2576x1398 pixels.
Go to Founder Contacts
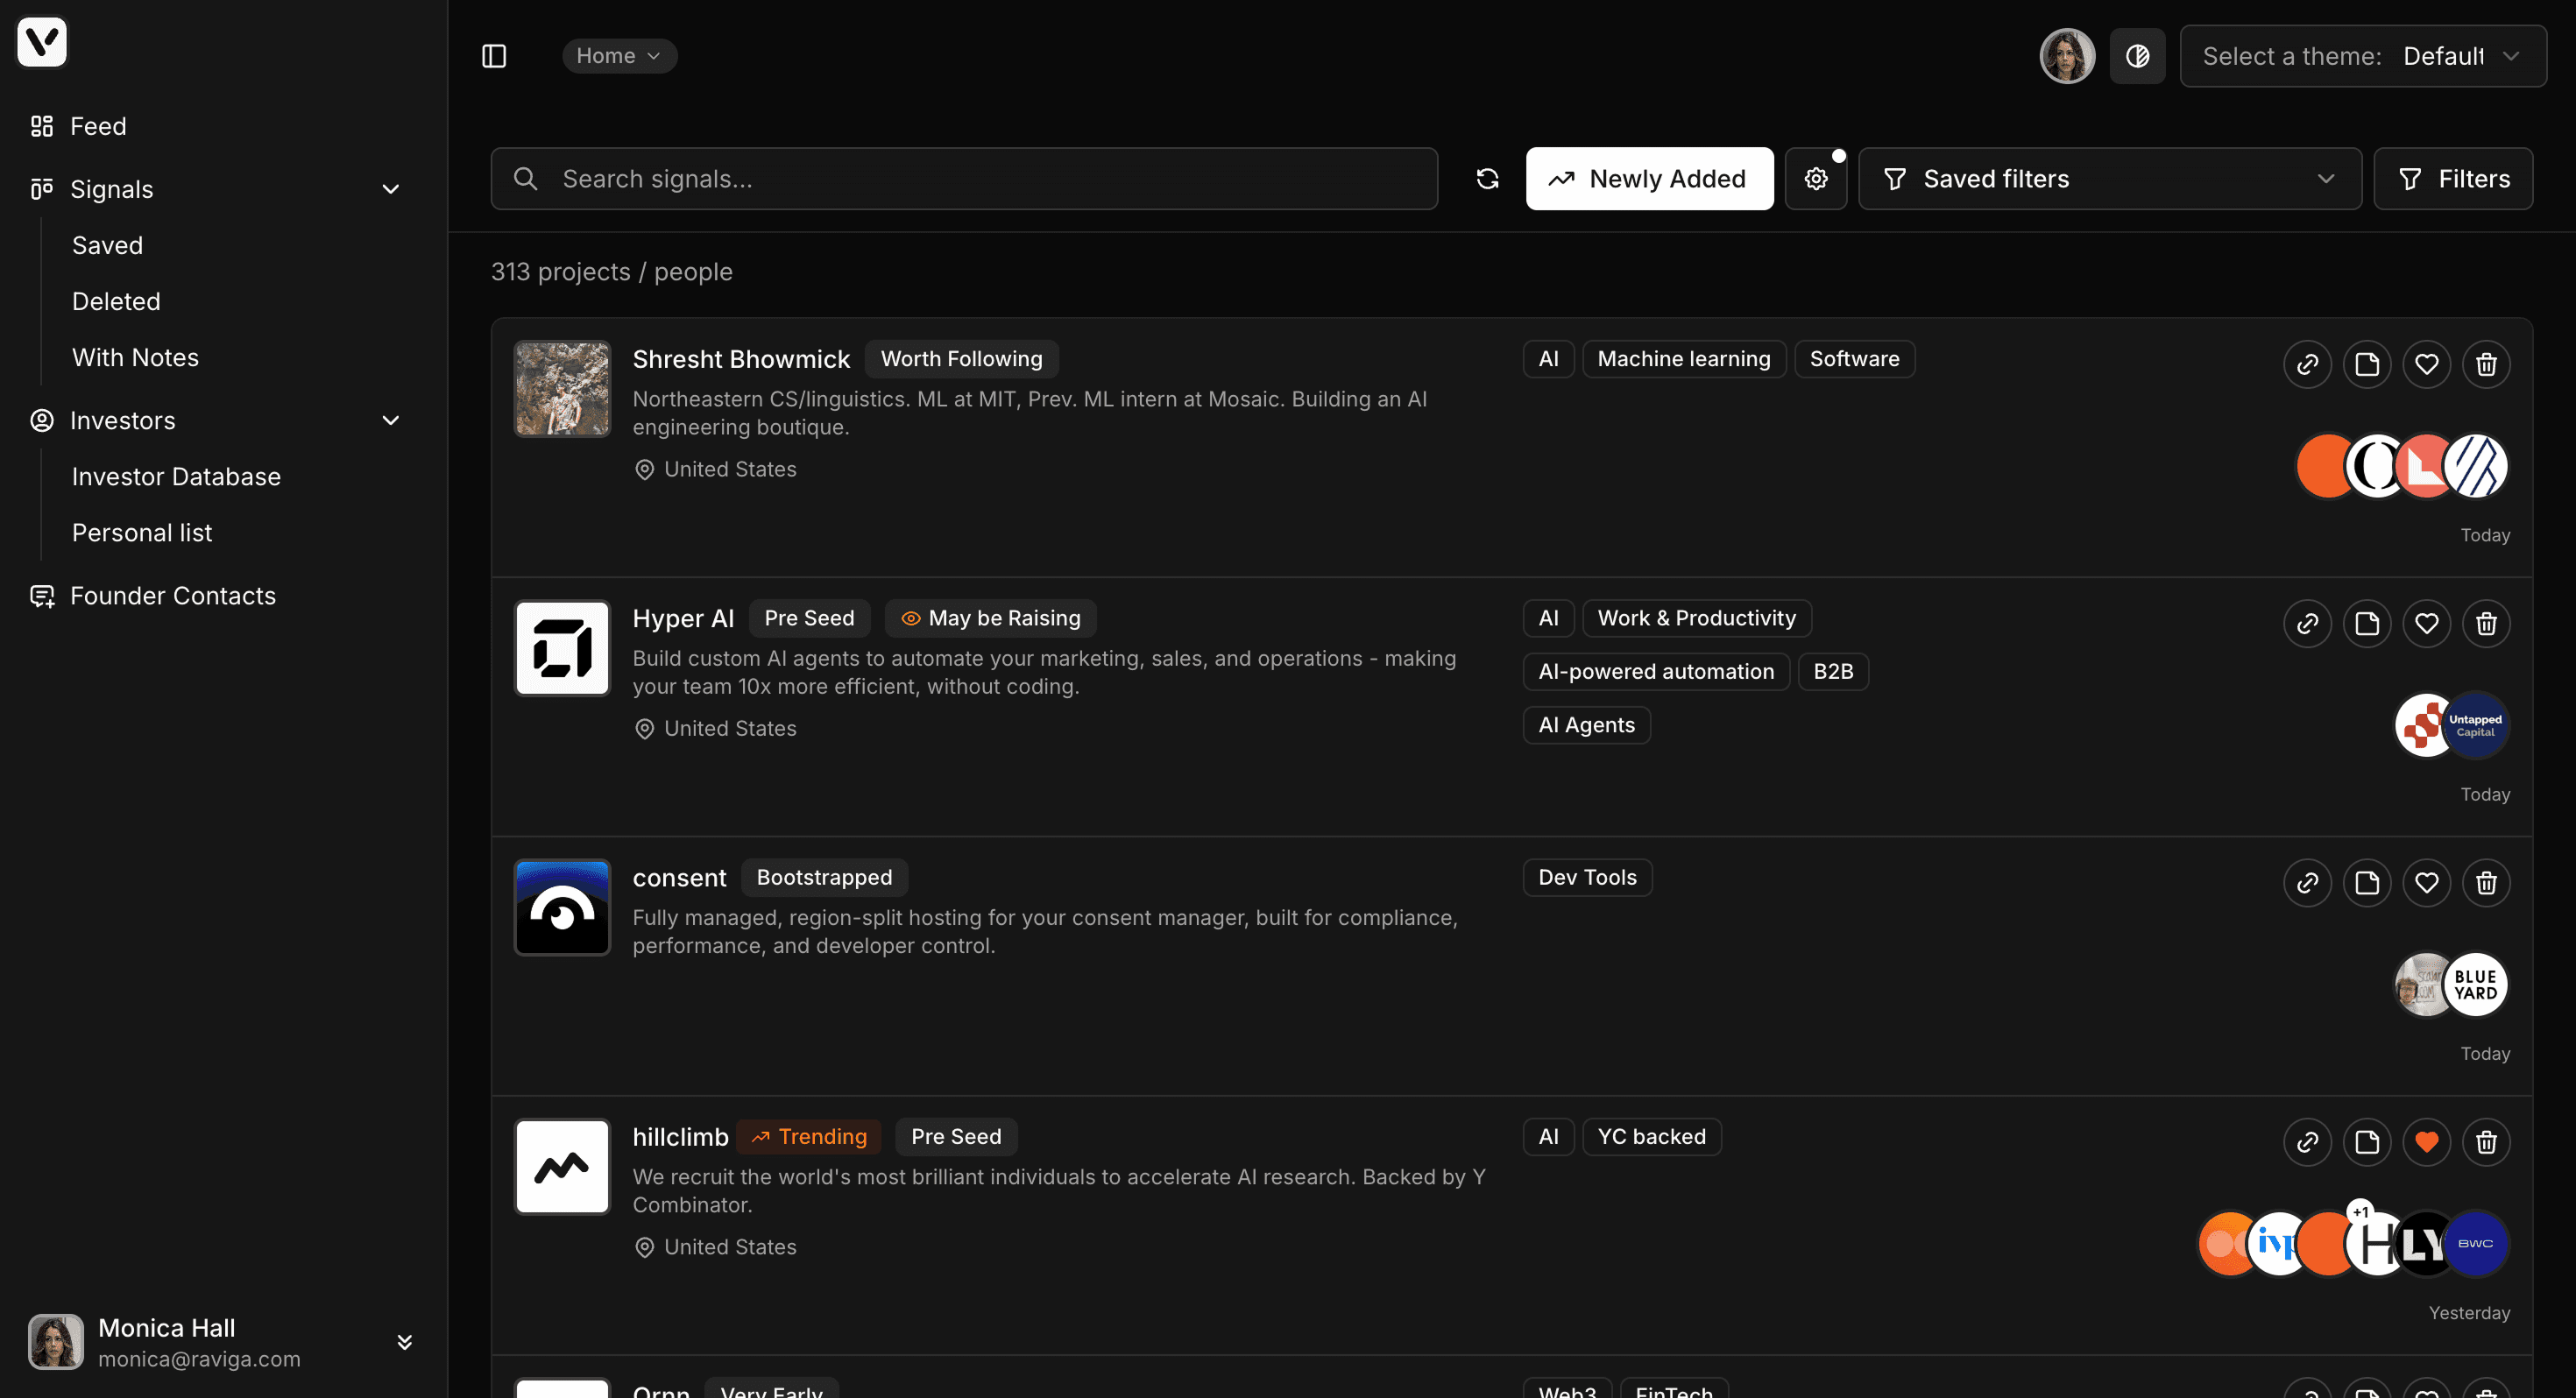[172, 596]
